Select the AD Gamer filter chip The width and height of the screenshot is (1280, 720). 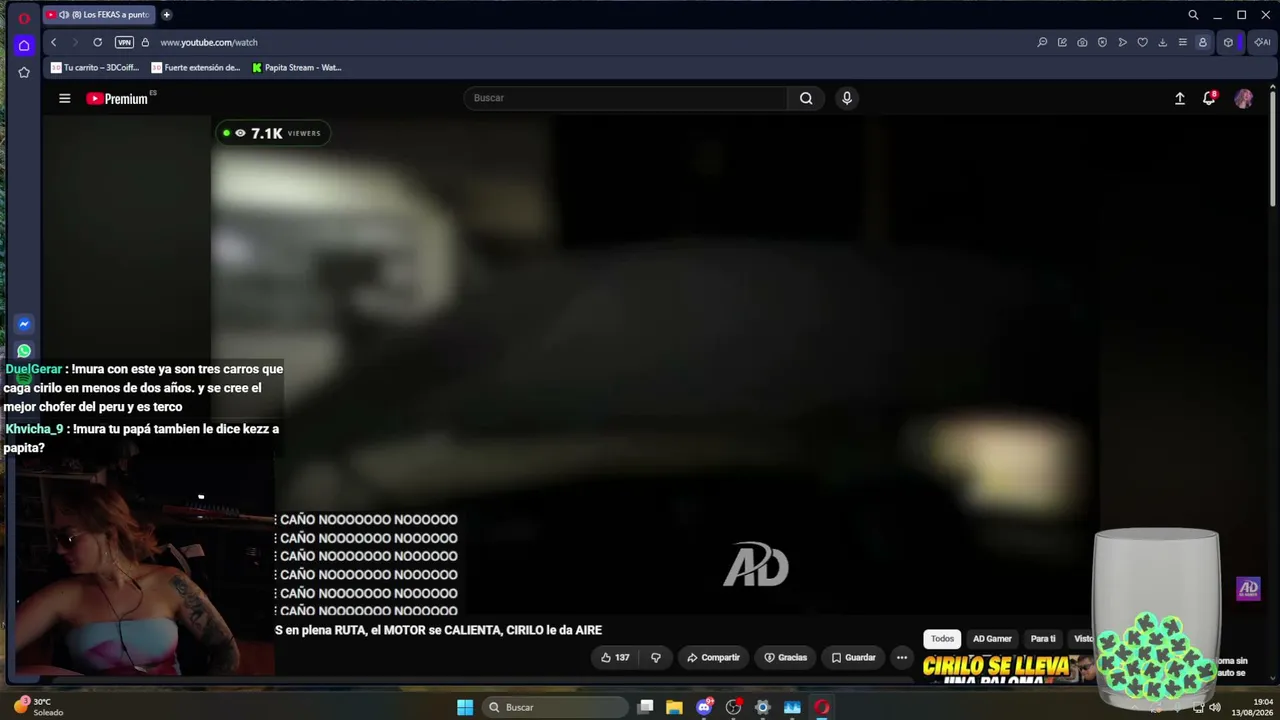[x=993, y=639]
